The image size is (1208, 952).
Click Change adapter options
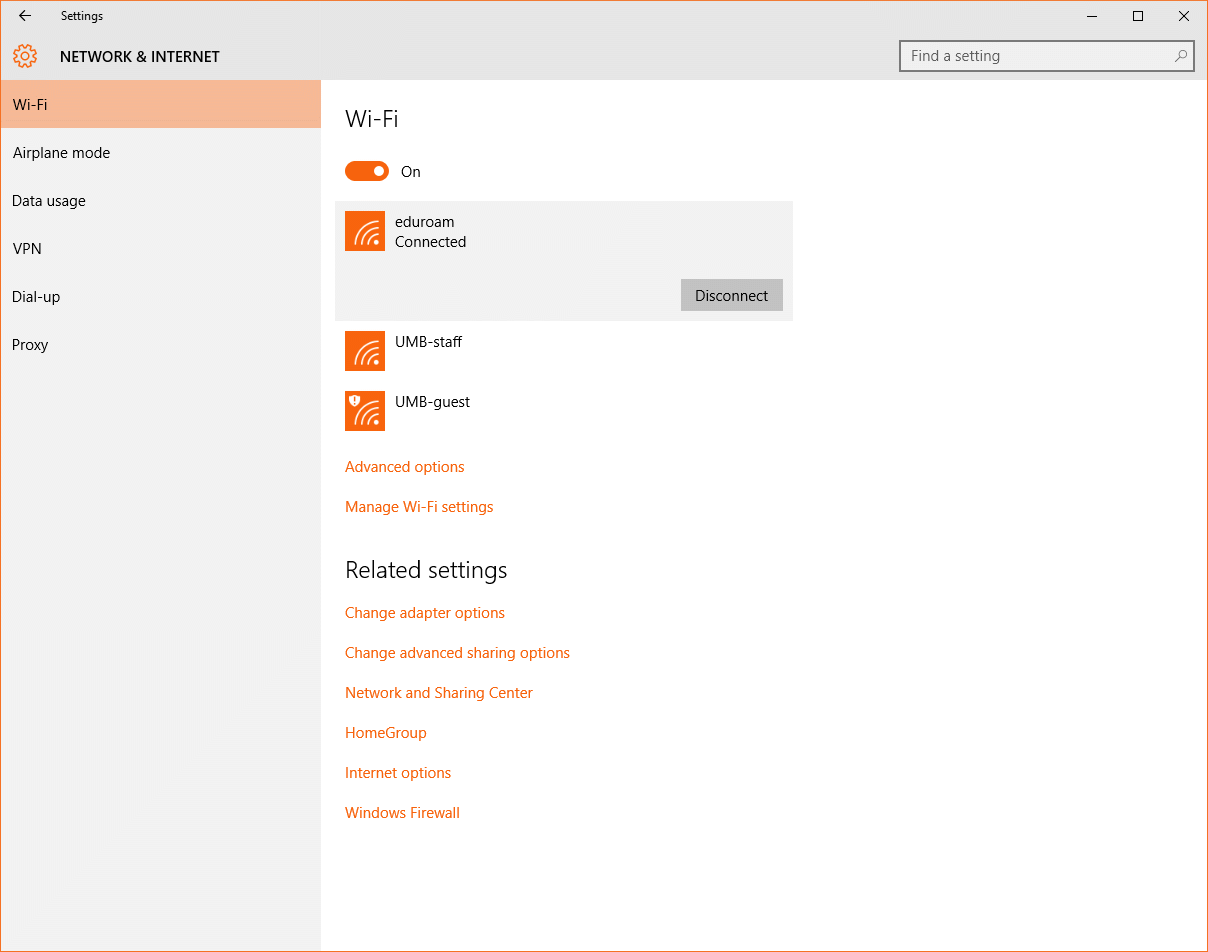pyautogui.click(x=425, y=613)
